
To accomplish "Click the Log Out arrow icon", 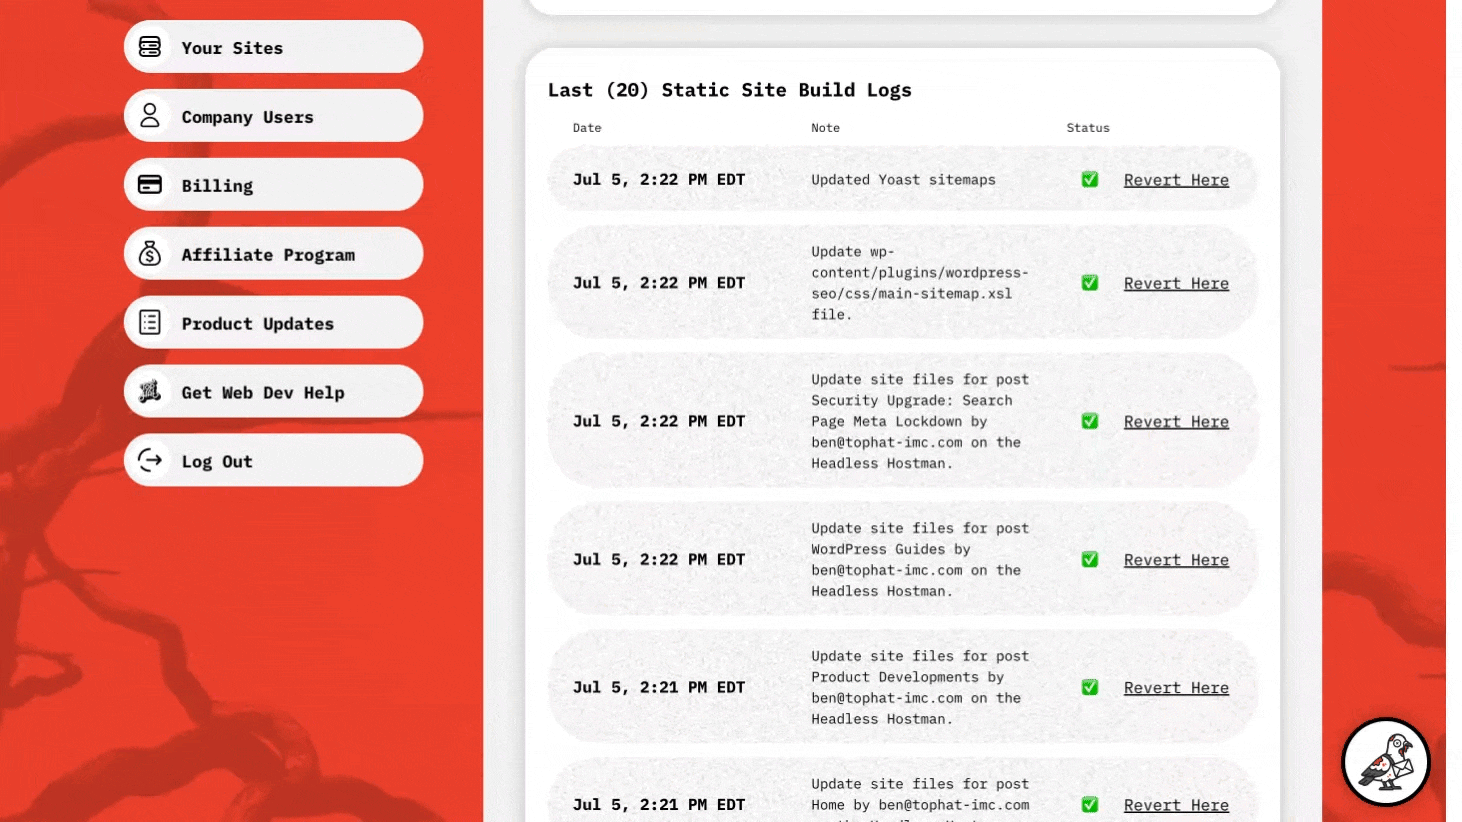I will [x=149, y=460].
